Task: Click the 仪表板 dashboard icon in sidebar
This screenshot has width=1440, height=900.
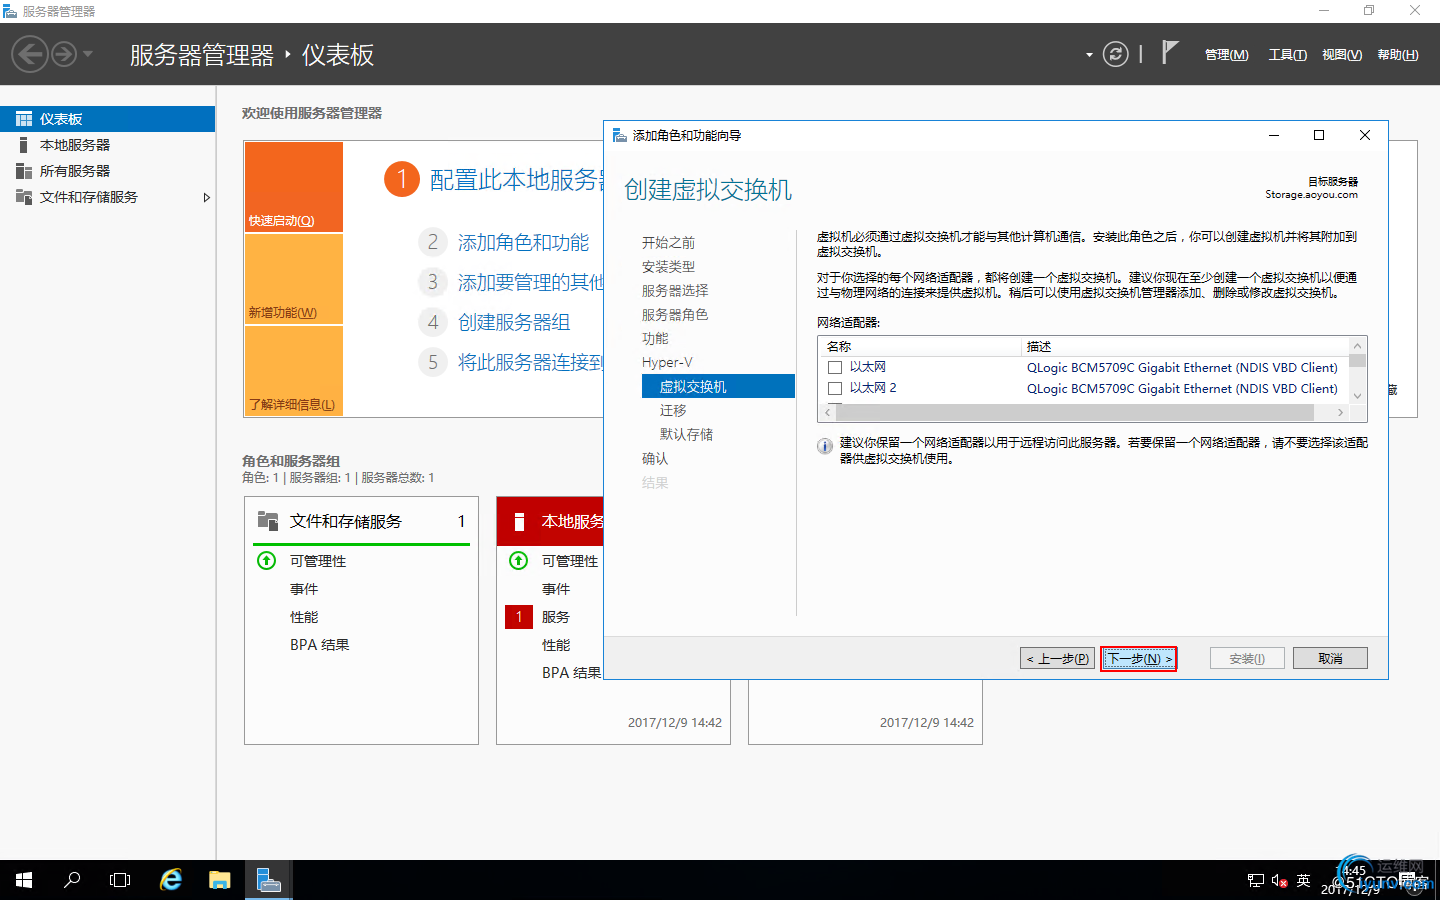Action: click(x=24, y=119)
